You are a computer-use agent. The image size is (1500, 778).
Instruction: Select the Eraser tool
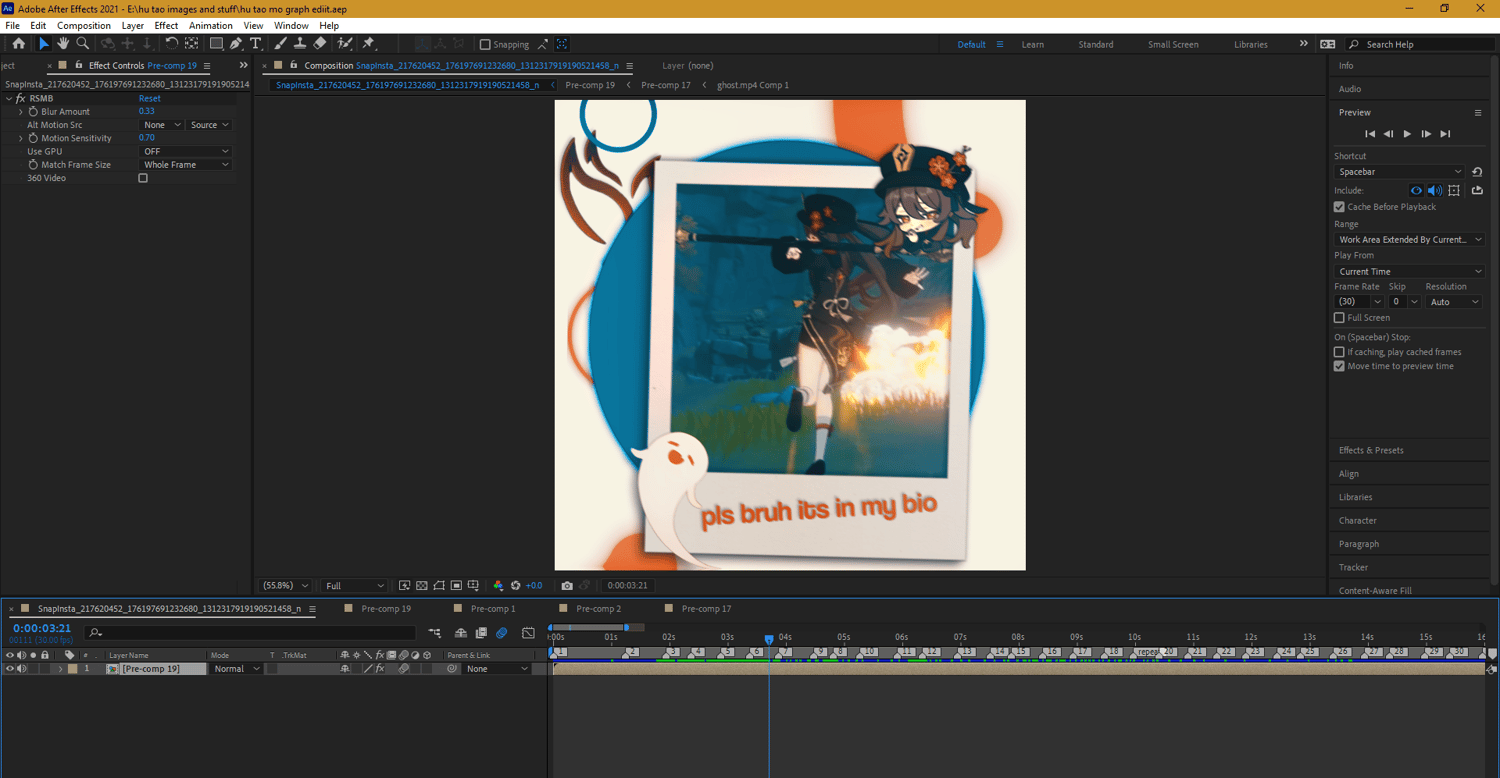[x=319, y=44]
